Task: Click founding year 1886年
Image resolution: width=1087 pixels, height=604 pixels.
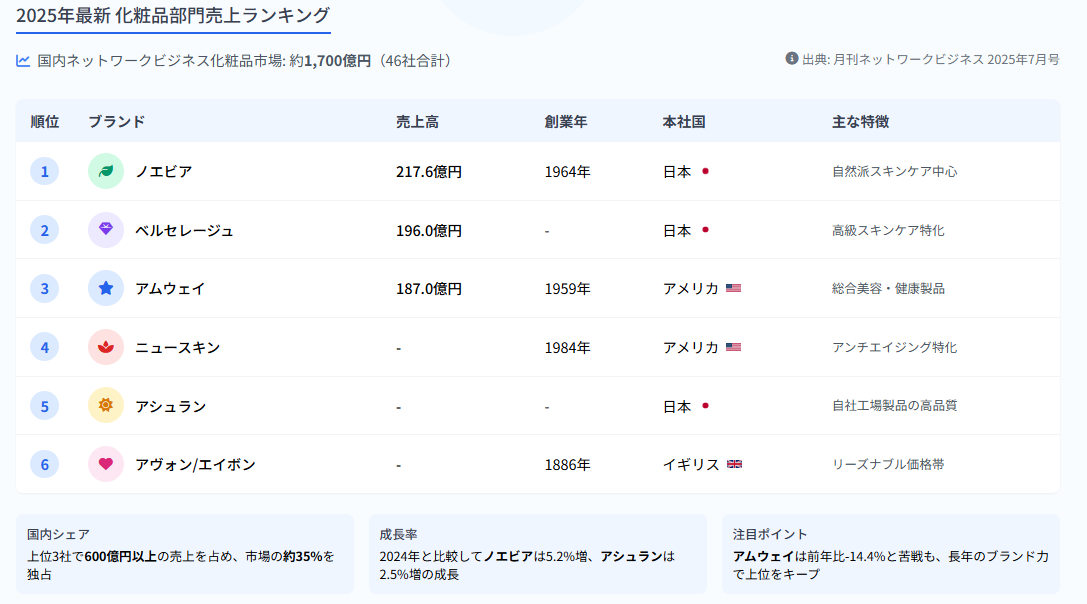Action: 568,465
